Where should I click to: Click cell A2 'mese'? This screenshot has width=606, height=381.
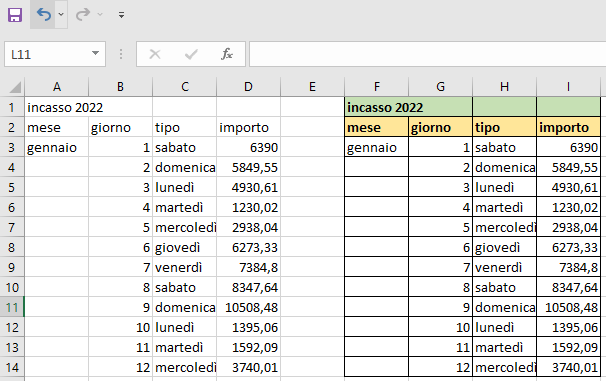click(57, 127)
